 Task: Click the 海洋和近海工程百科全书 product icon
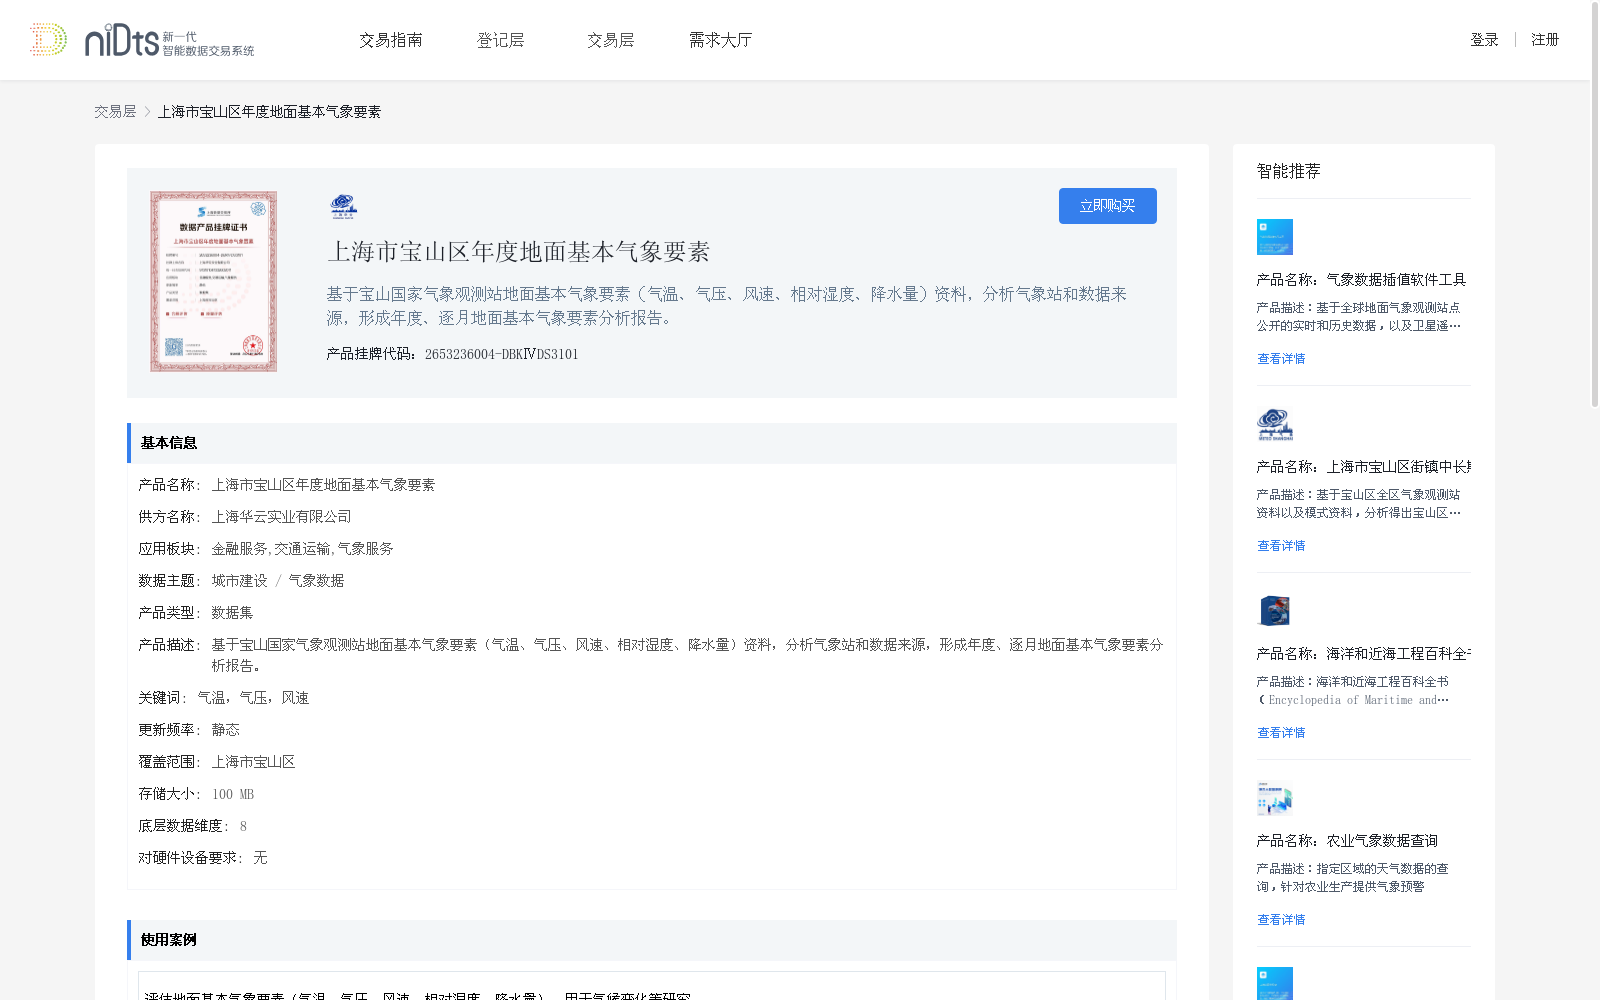1275,611
